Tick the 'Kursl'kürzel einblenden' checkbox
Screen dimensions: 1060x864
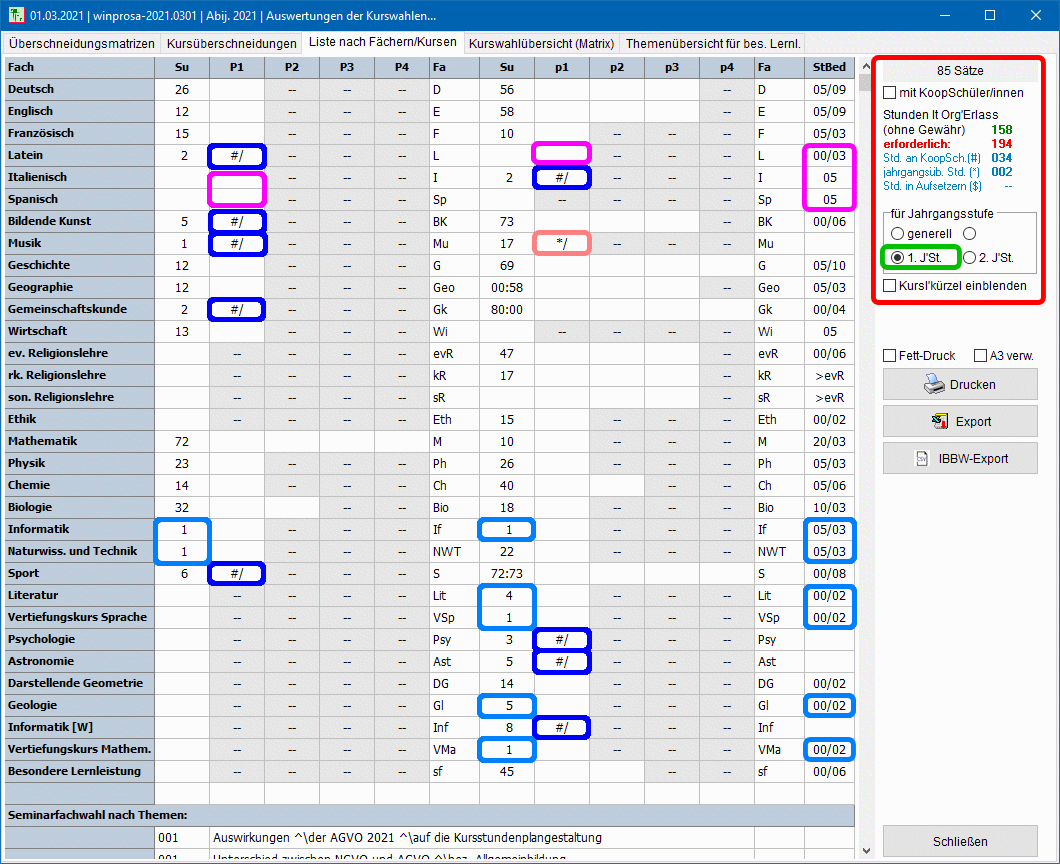tap(890, 286)
